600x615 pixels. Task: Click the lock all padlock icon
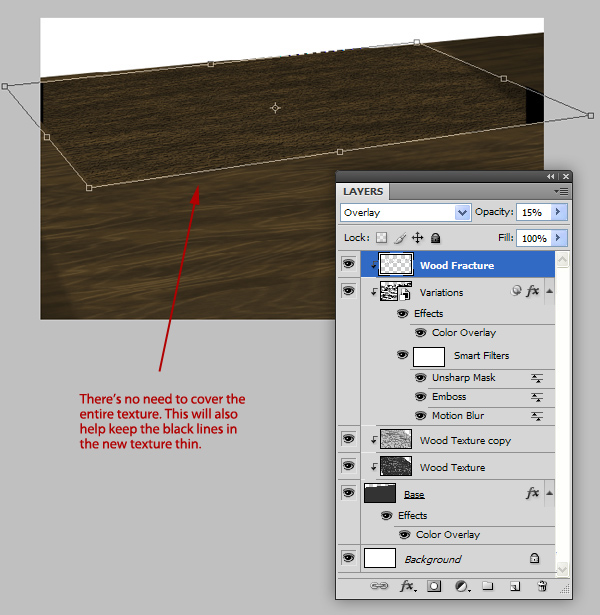435,238
